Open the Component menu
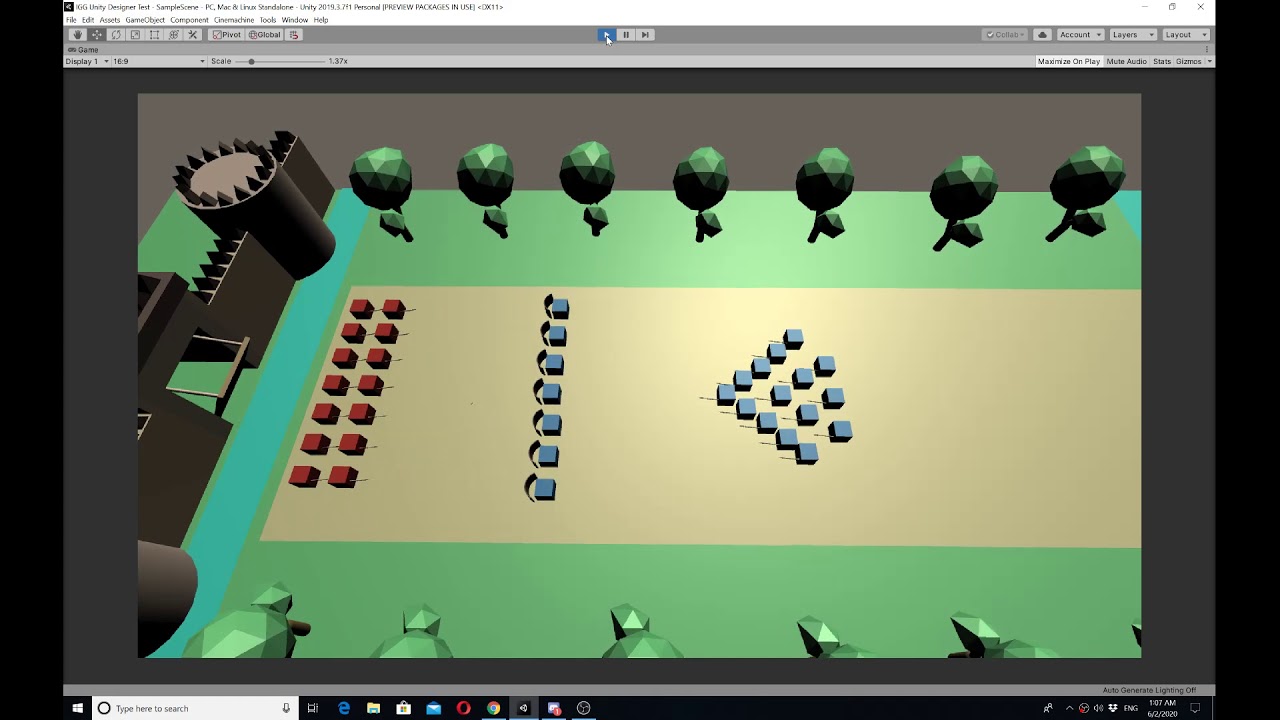This screenshot has height=720, width=1280. (189, 20)
